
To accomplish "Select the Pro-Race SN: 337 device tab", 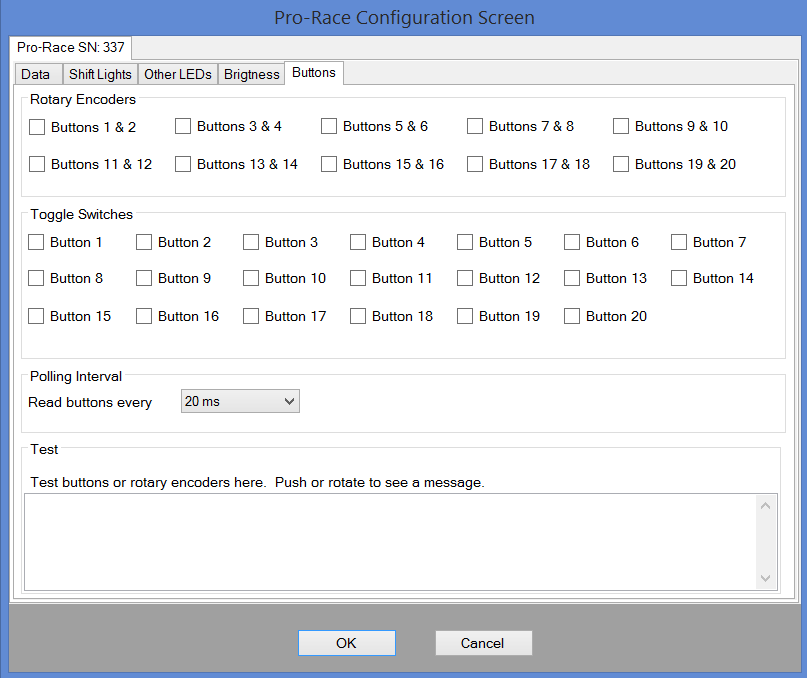I will 70,47.
